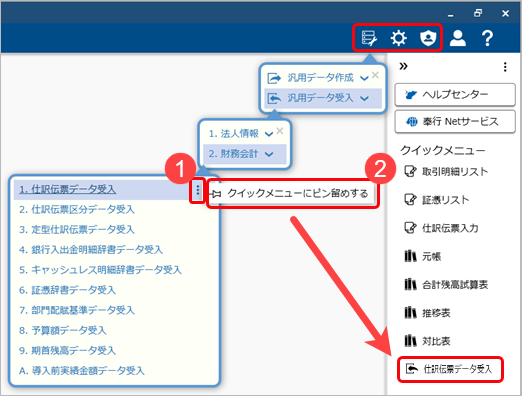The image size is (522, 396).
Task: Click the ヘルプセンター bird icon
Action: [x=411, y=95]
